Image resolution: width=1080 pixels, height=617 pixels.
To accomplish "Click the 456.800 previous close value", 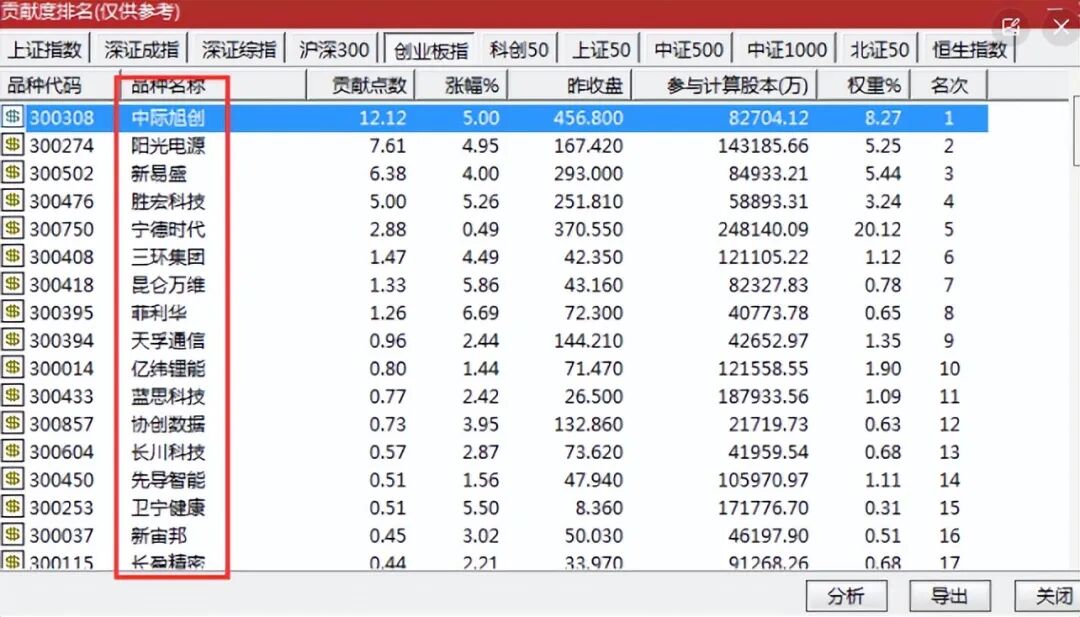I will pyautogui.click(x=588, y=118).
